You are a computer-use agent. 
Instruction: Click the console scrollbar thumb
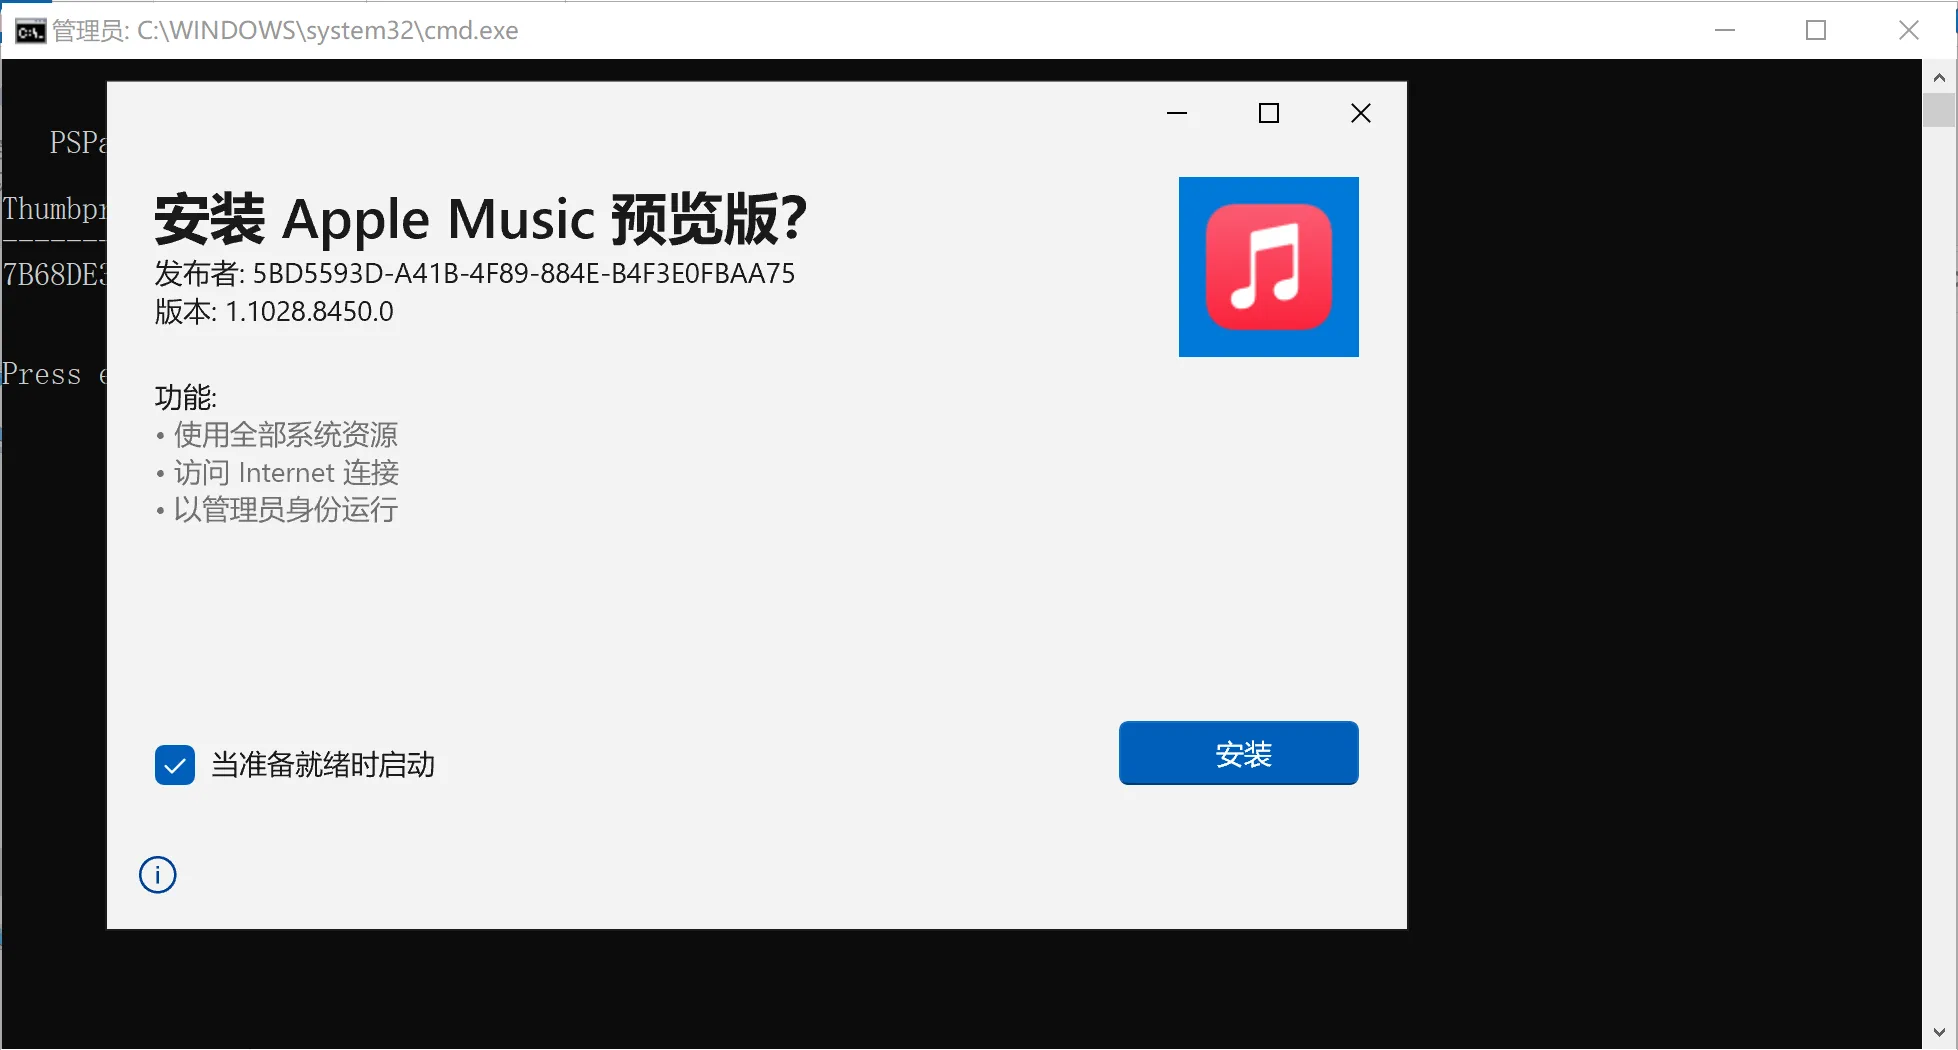(x=1939, y=110)
